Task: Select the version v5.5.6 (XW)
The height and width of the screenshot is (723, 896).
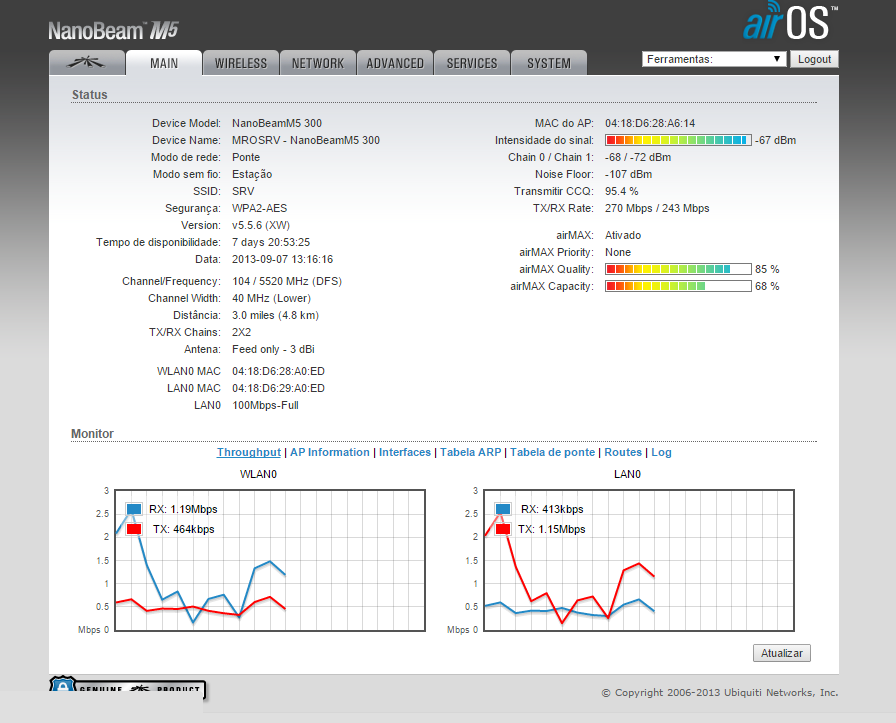Action: pyautogui.click(x=261, y=225)
